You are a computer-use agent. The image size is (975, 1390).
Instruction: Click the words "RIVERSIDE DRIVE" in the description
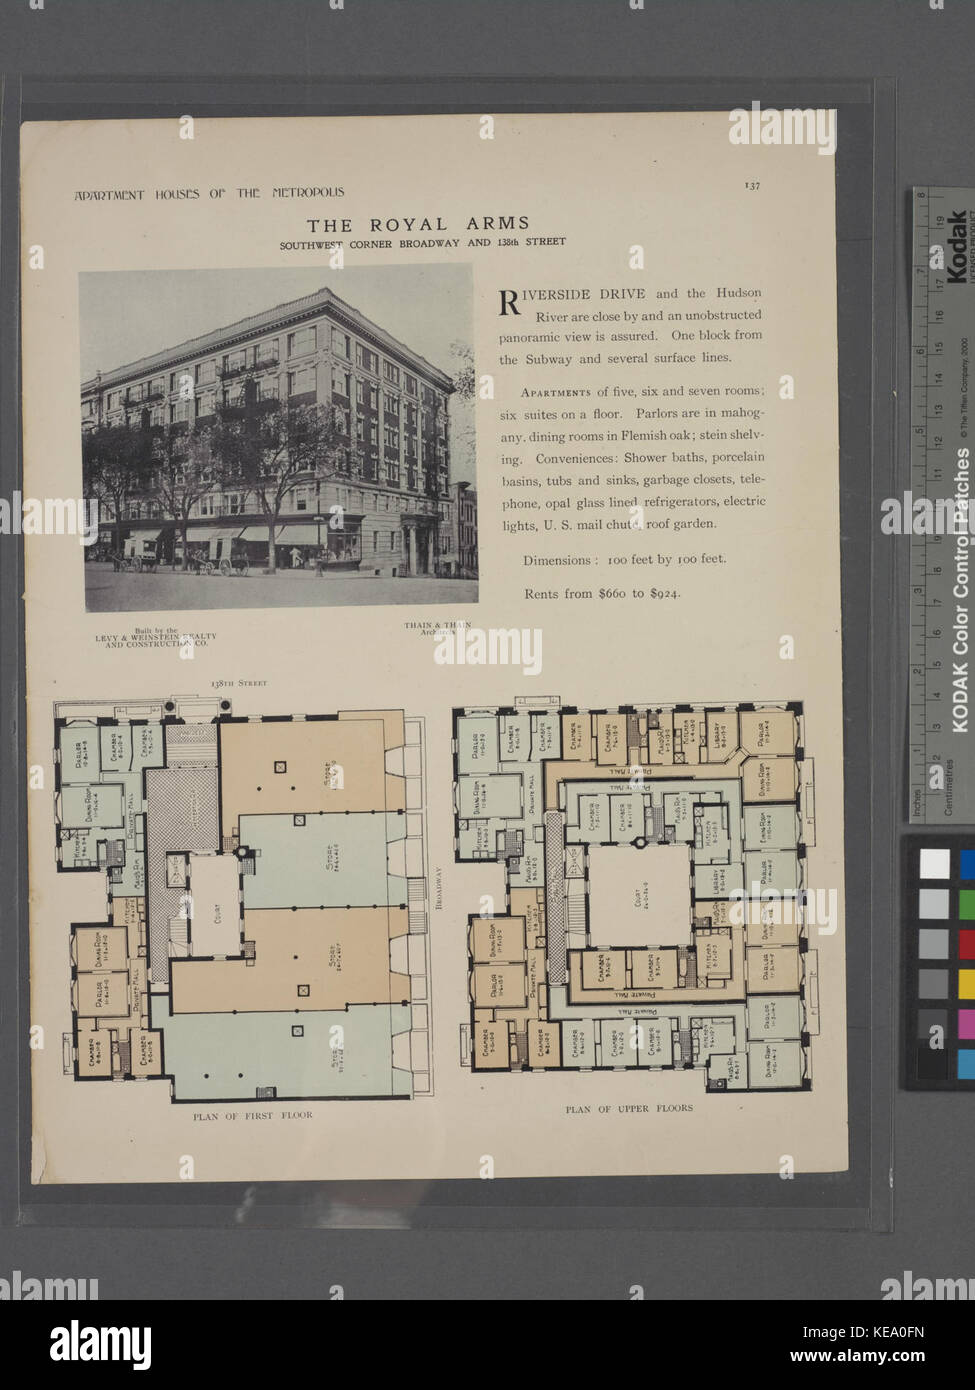(x=573, y=294)
